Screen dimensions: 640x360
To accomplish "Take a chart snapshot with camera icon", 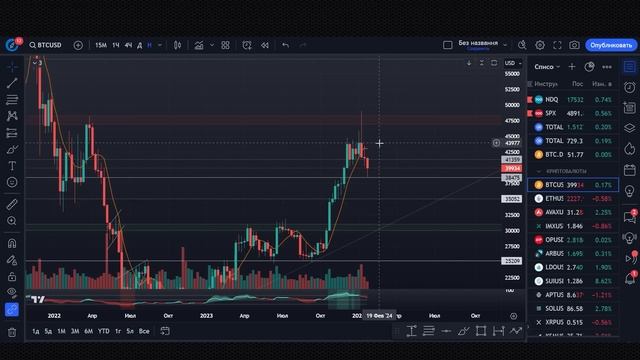I will (x=574, y=45).
